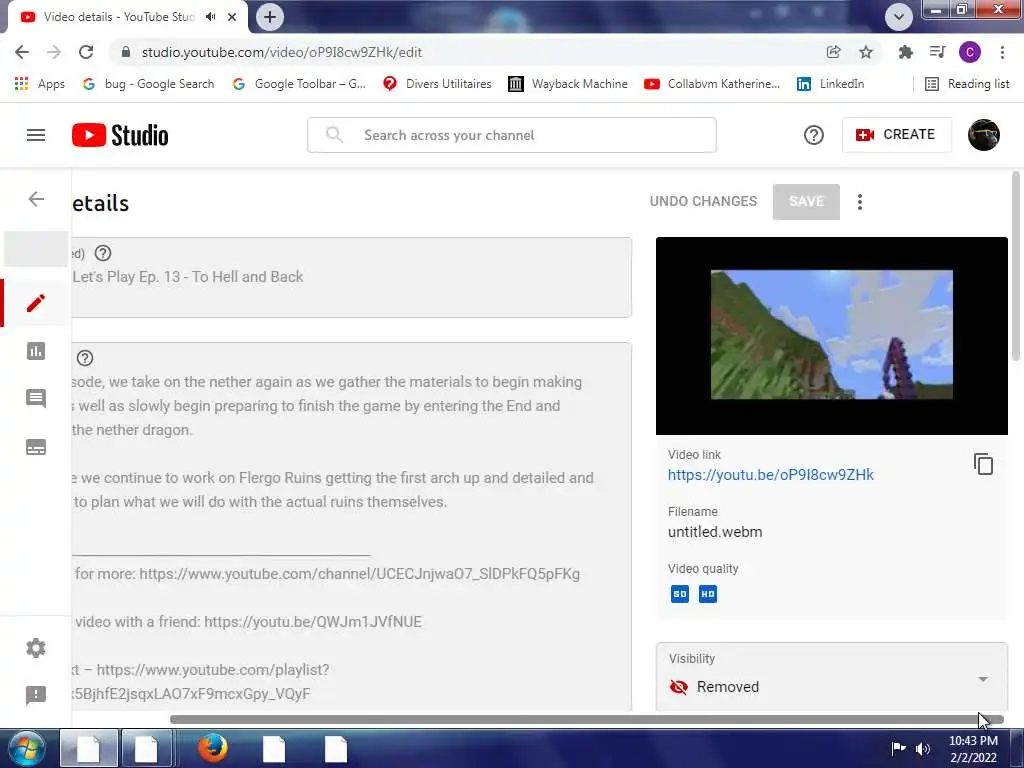Open the Divers Utilitaires bookmark

[x=437, y=84]
